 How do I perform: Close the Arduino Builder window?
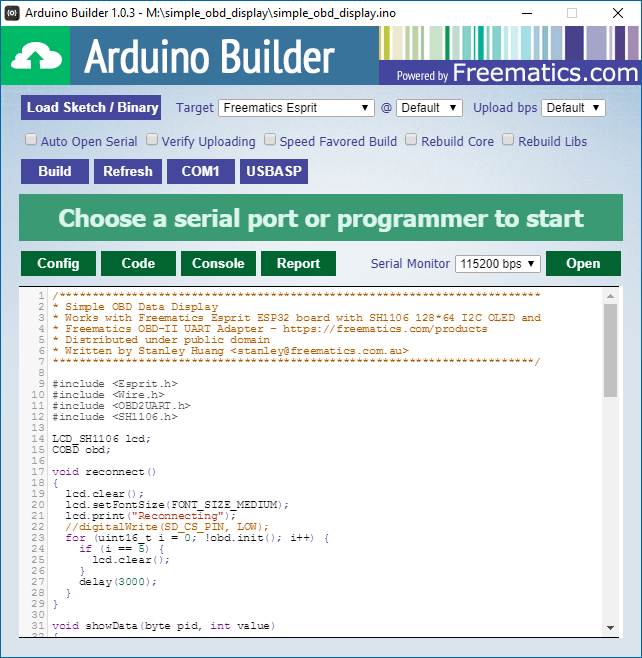tap(618, 13)
